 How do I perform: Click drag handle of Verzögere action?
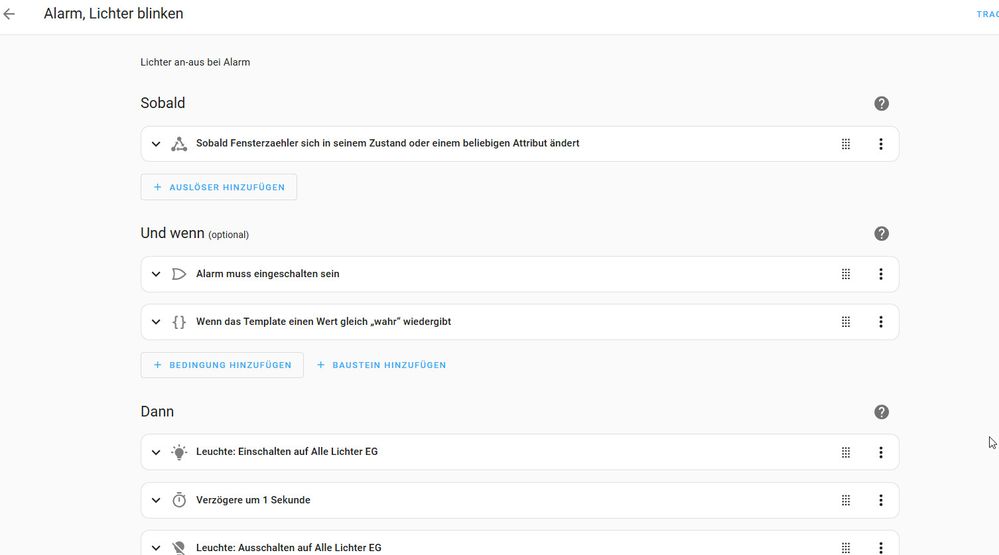coord(846,500)
